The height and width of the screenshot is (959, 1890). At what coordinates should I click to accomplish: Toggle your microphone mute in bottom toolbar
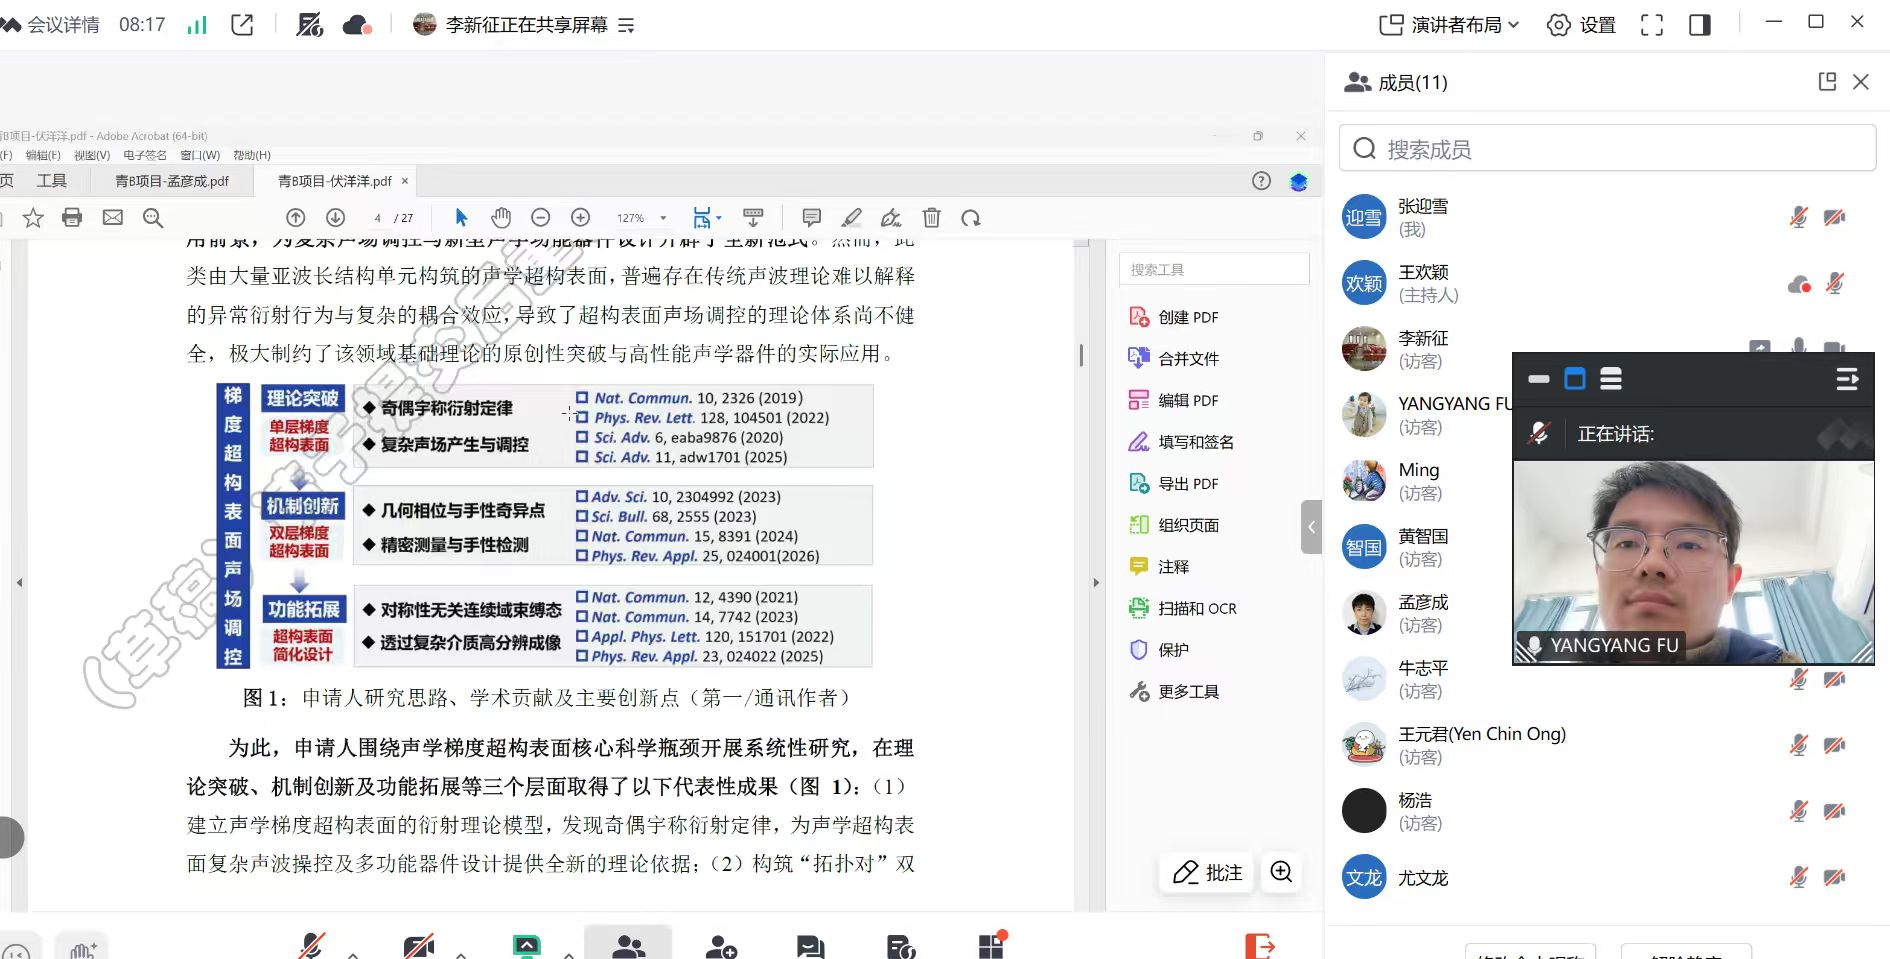click(312, 945)
